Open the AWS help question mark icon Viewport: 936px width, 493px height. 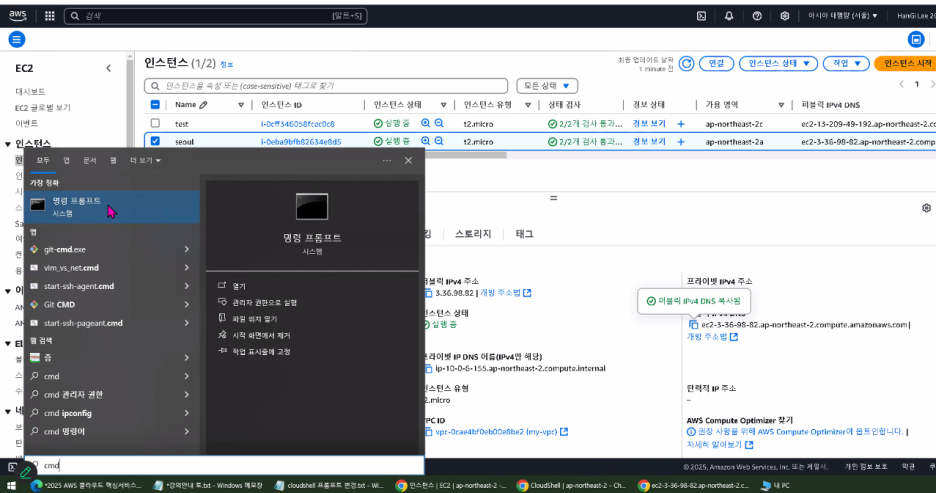(757, 16)
